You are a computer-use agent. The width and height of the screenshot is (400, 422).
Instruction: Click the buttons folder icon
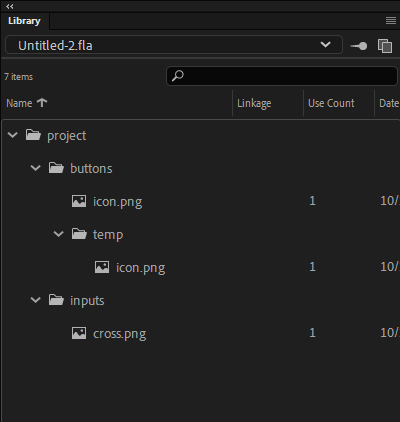tap(56, 168)
